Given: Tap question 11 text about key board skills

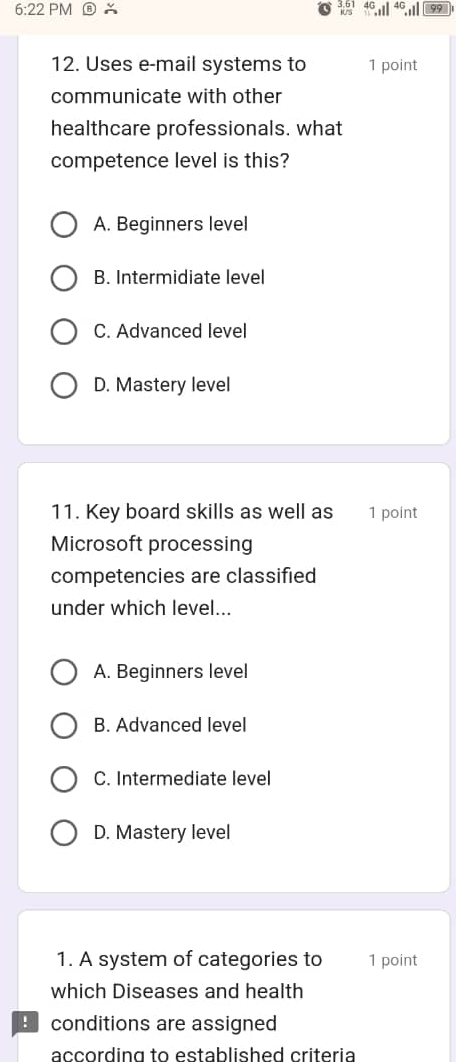Looking at the screenshot, I should pos(192,560).
